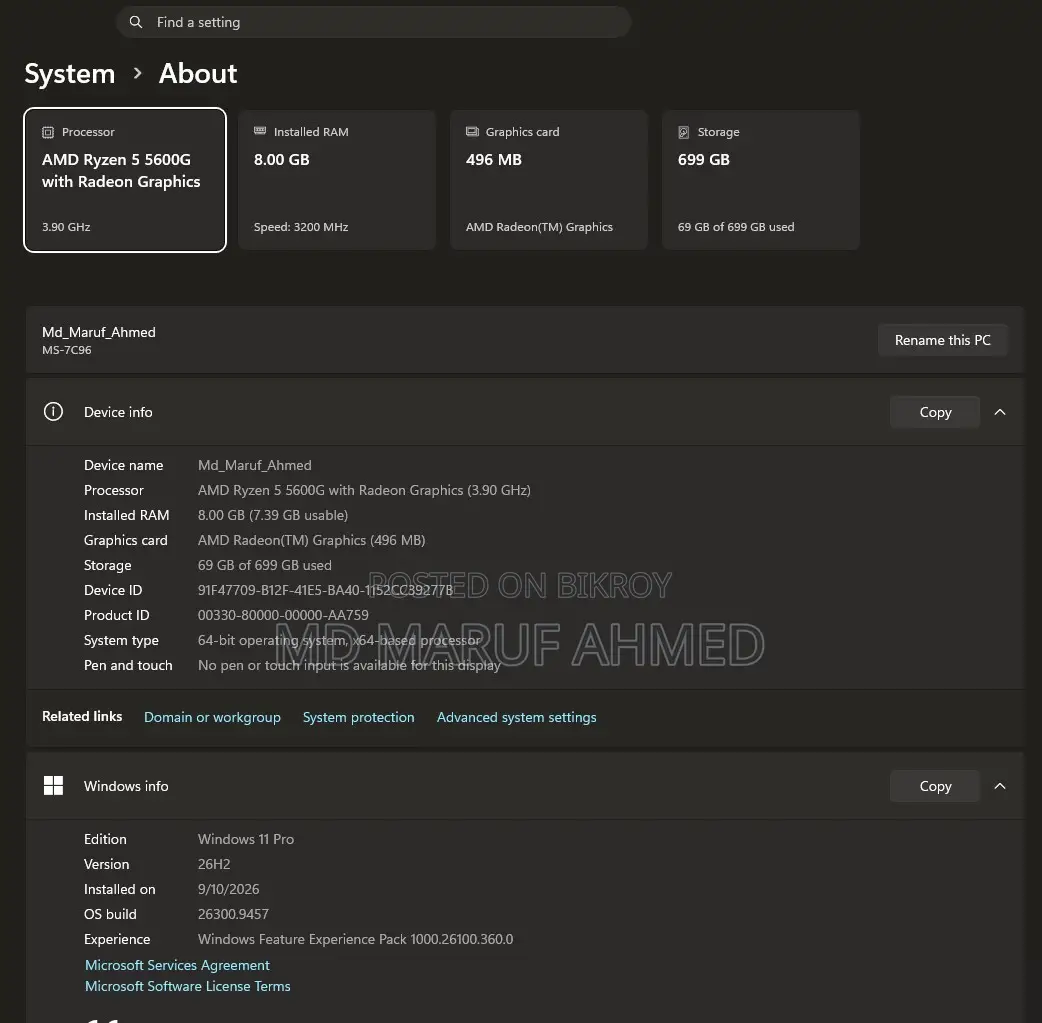Click the 69 GB of 699 GB used card text
Image resolution: width=1042 pixels, height=1023 pixels.
coord(736,227)
